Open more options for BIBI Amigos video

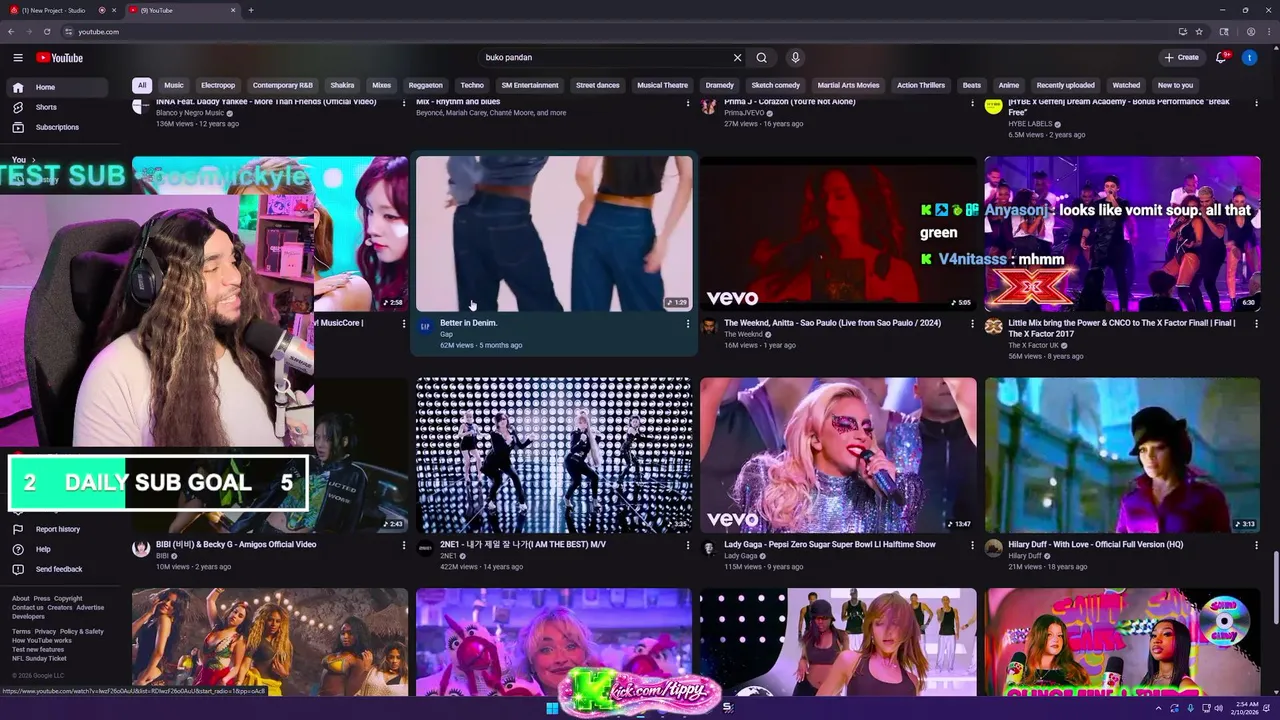[x=404, y=546]
